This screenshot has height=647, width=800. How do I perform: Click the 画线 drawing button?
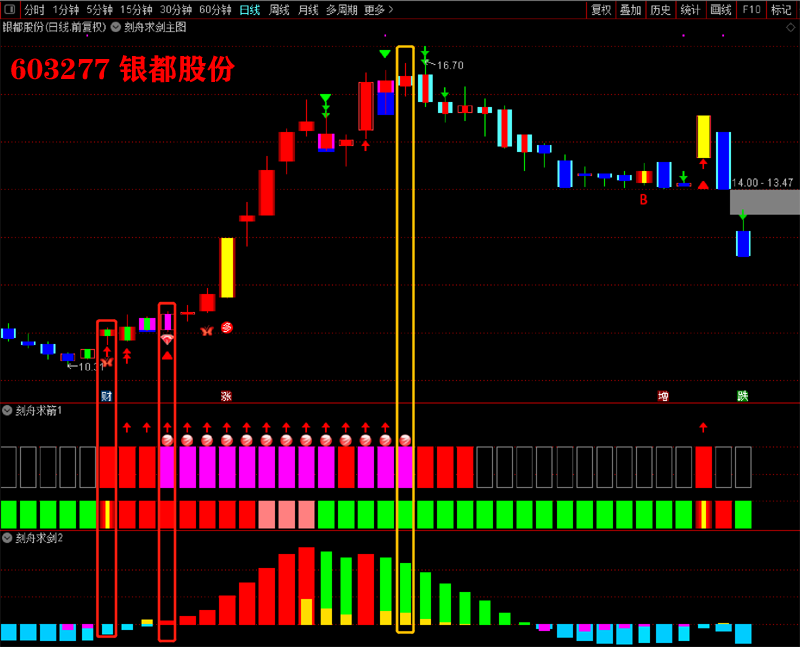coord(720,10)
